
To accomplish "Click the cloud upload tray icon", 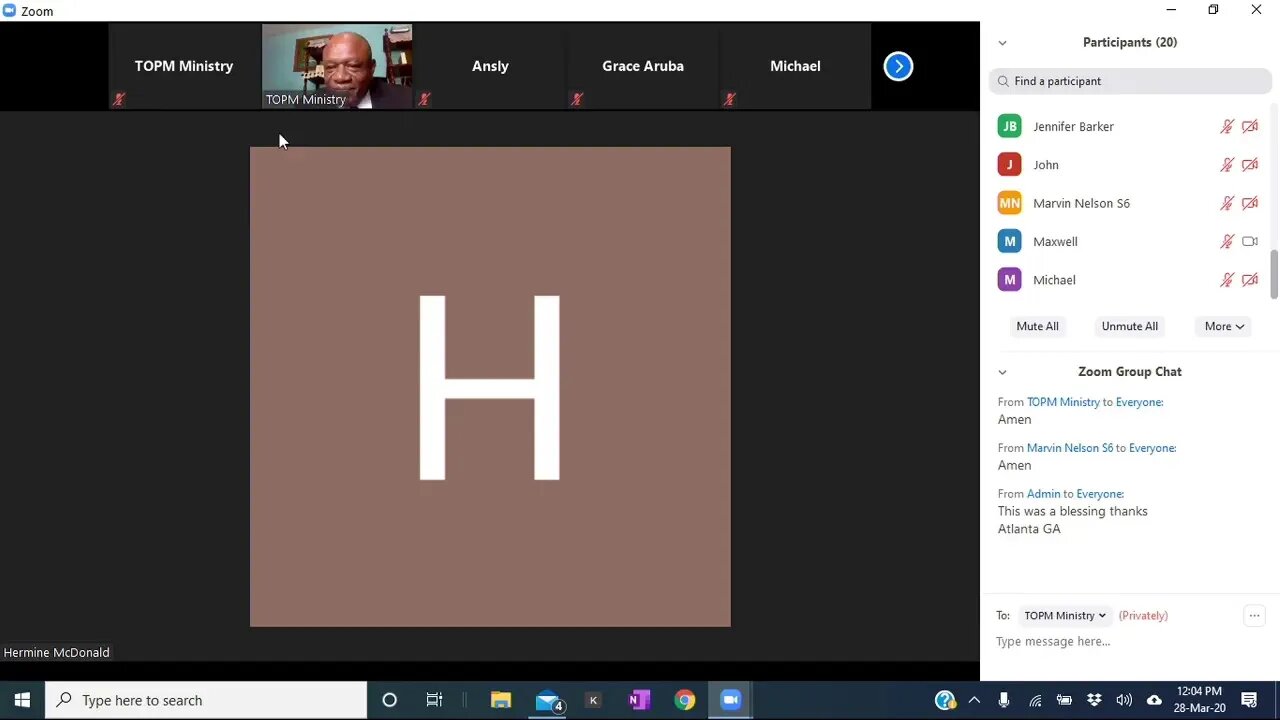I will (1154, 700).
